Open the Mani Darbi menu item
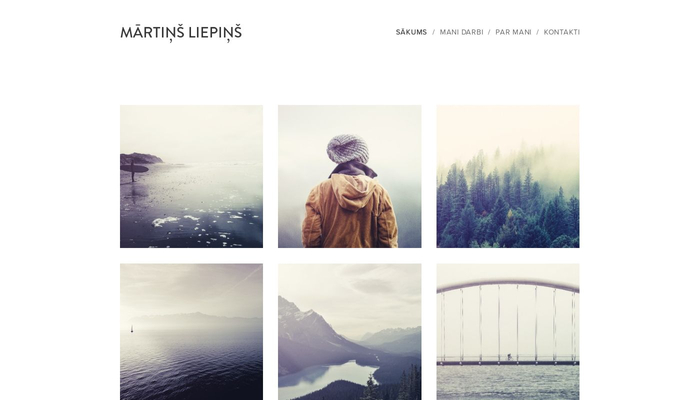Image resolution: width=700 pixels, height=400 pixels. 461,32
